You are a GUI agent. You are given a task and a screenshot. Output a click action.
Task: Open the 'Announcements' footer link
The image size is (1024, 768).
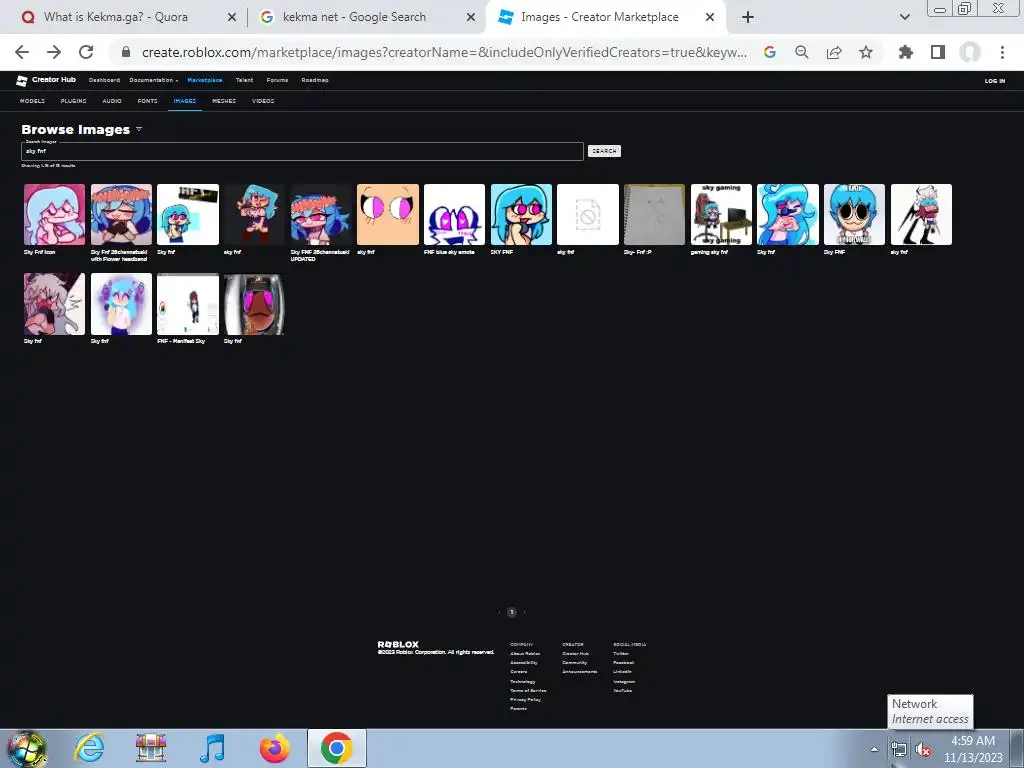tap(579, 672)
